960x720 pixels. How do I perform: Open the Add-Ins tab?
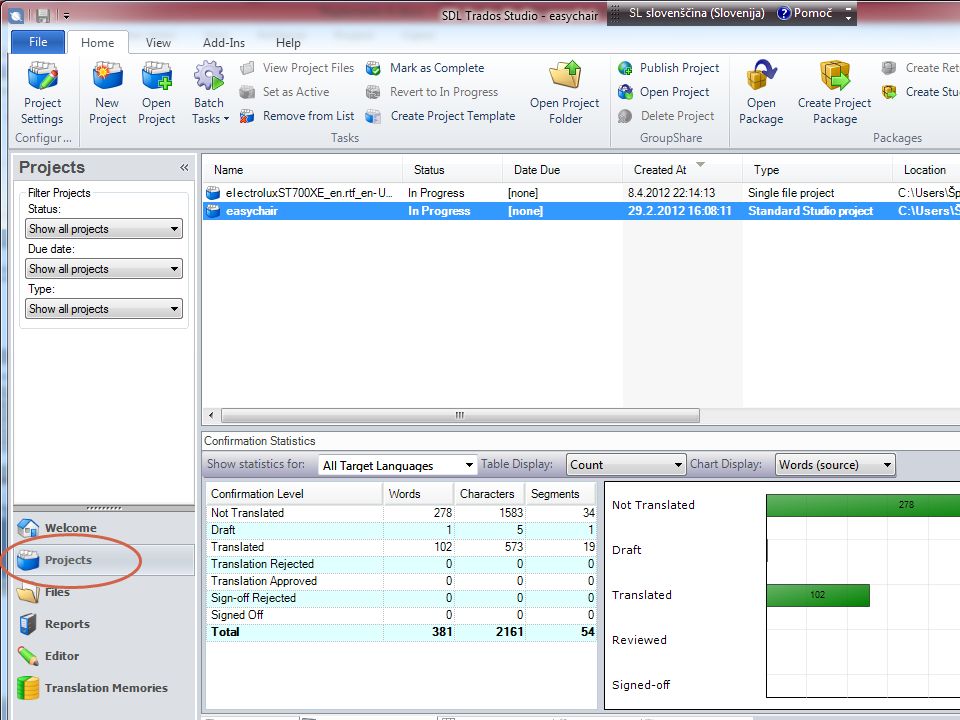click(x=223, y=42)
